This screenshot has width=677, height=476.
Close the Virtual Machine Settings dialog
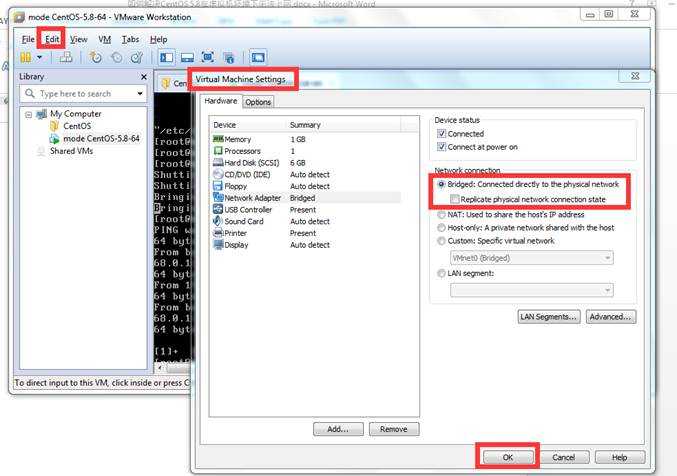(635, 76)
